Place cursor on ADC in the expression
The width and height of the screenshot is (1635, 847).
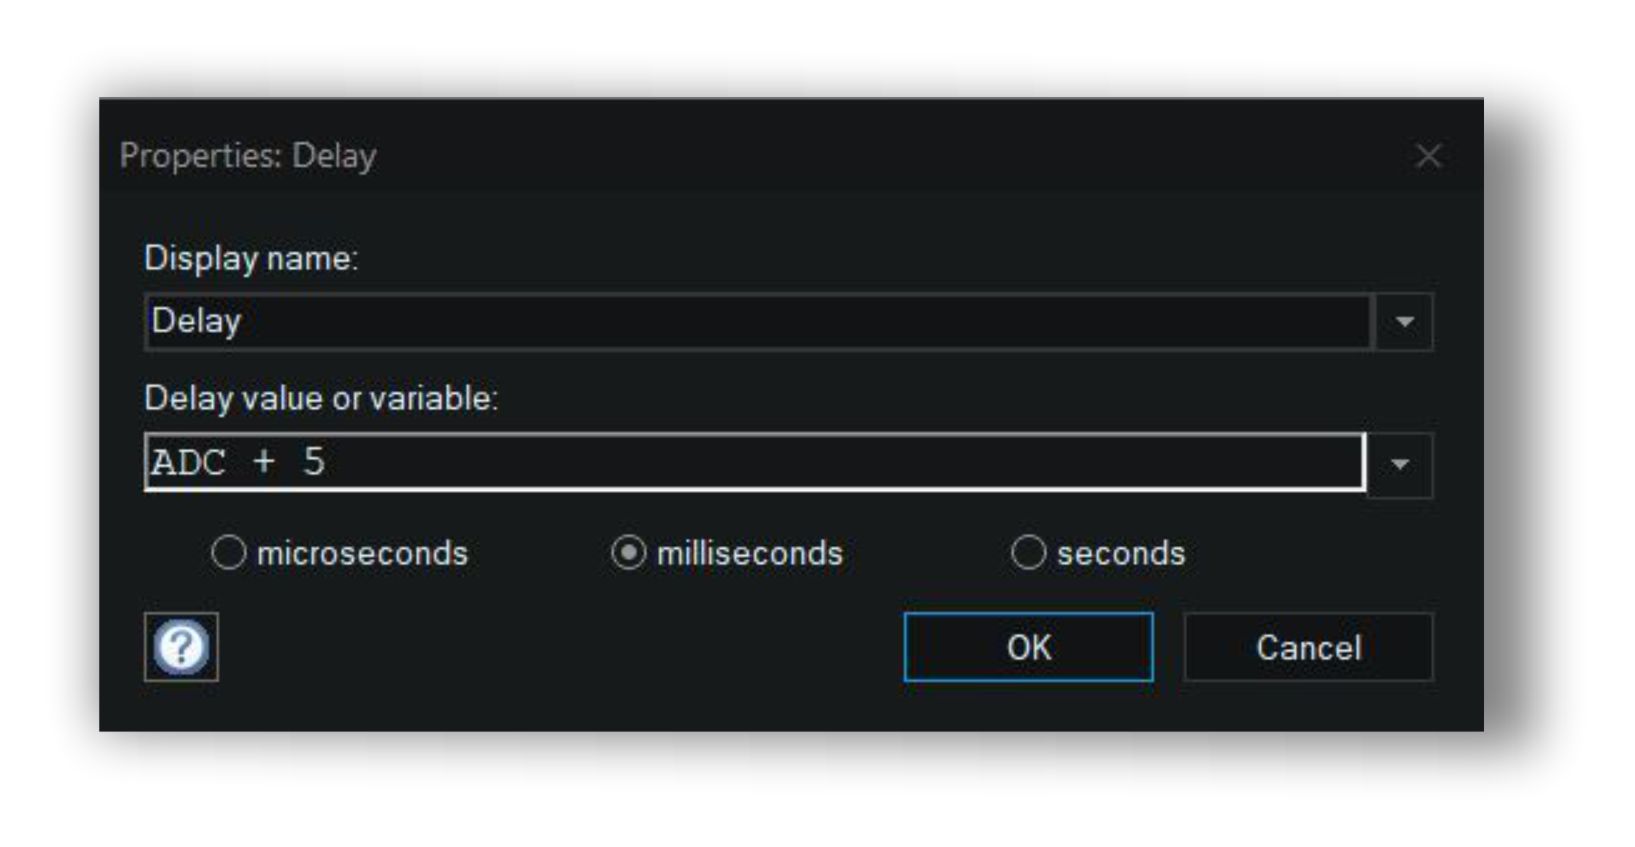188,462
